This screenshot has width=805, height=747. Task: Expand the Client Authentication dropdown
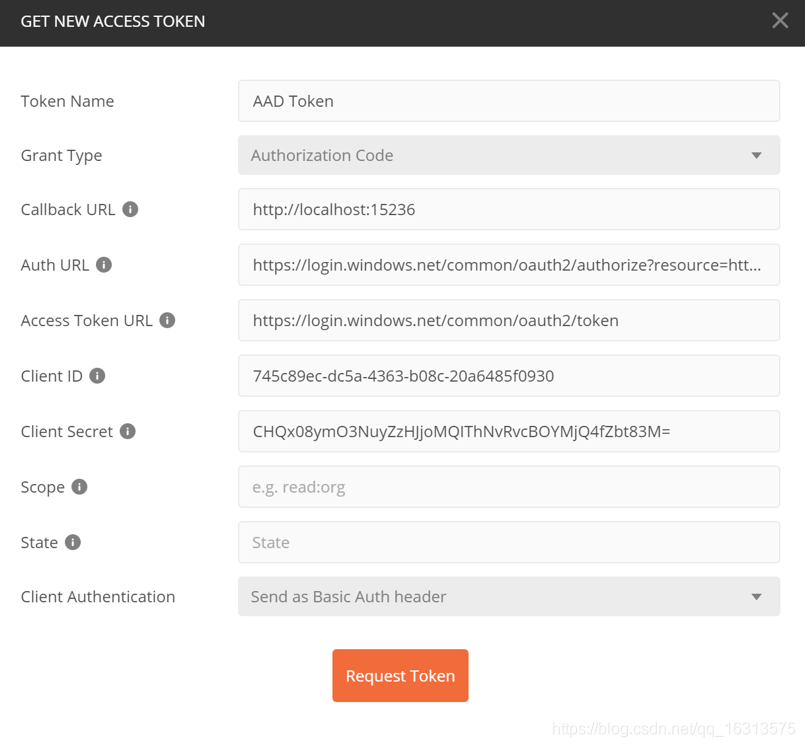(x=508, y=597)
